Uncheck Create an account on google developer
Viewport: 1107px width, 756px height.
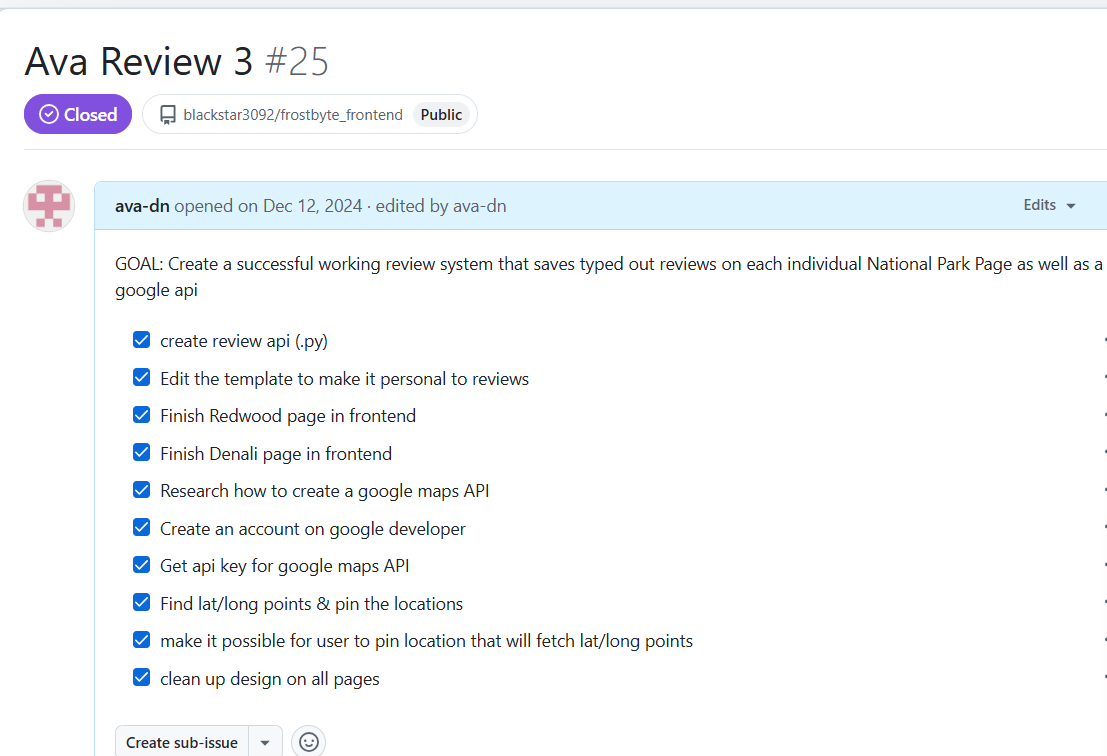(141, 527)
